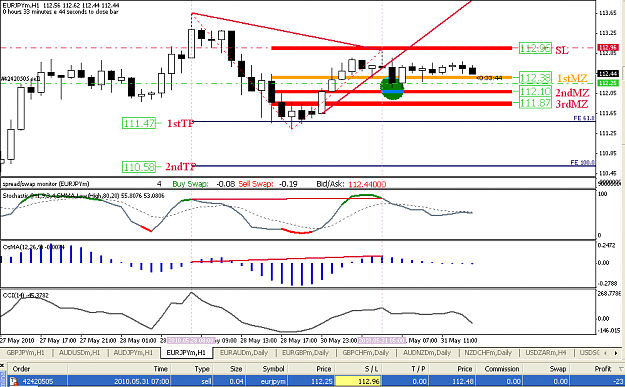Click the 1stMZ orange label
This screenshot has width=625, height=387.
coord(572,79)
